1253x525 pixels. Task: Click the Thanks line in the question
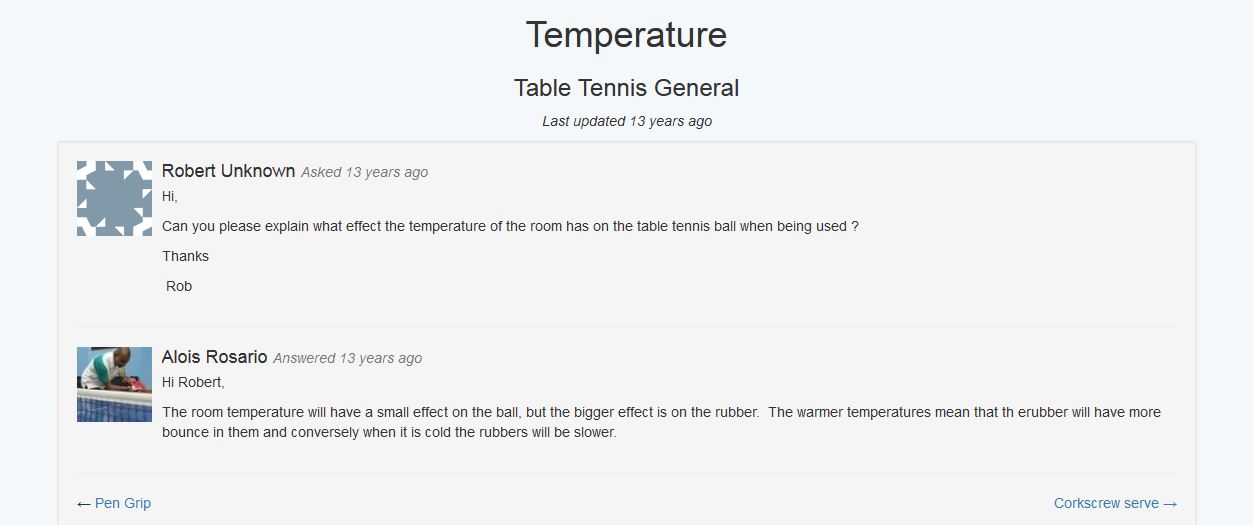[x=185, y=256]
